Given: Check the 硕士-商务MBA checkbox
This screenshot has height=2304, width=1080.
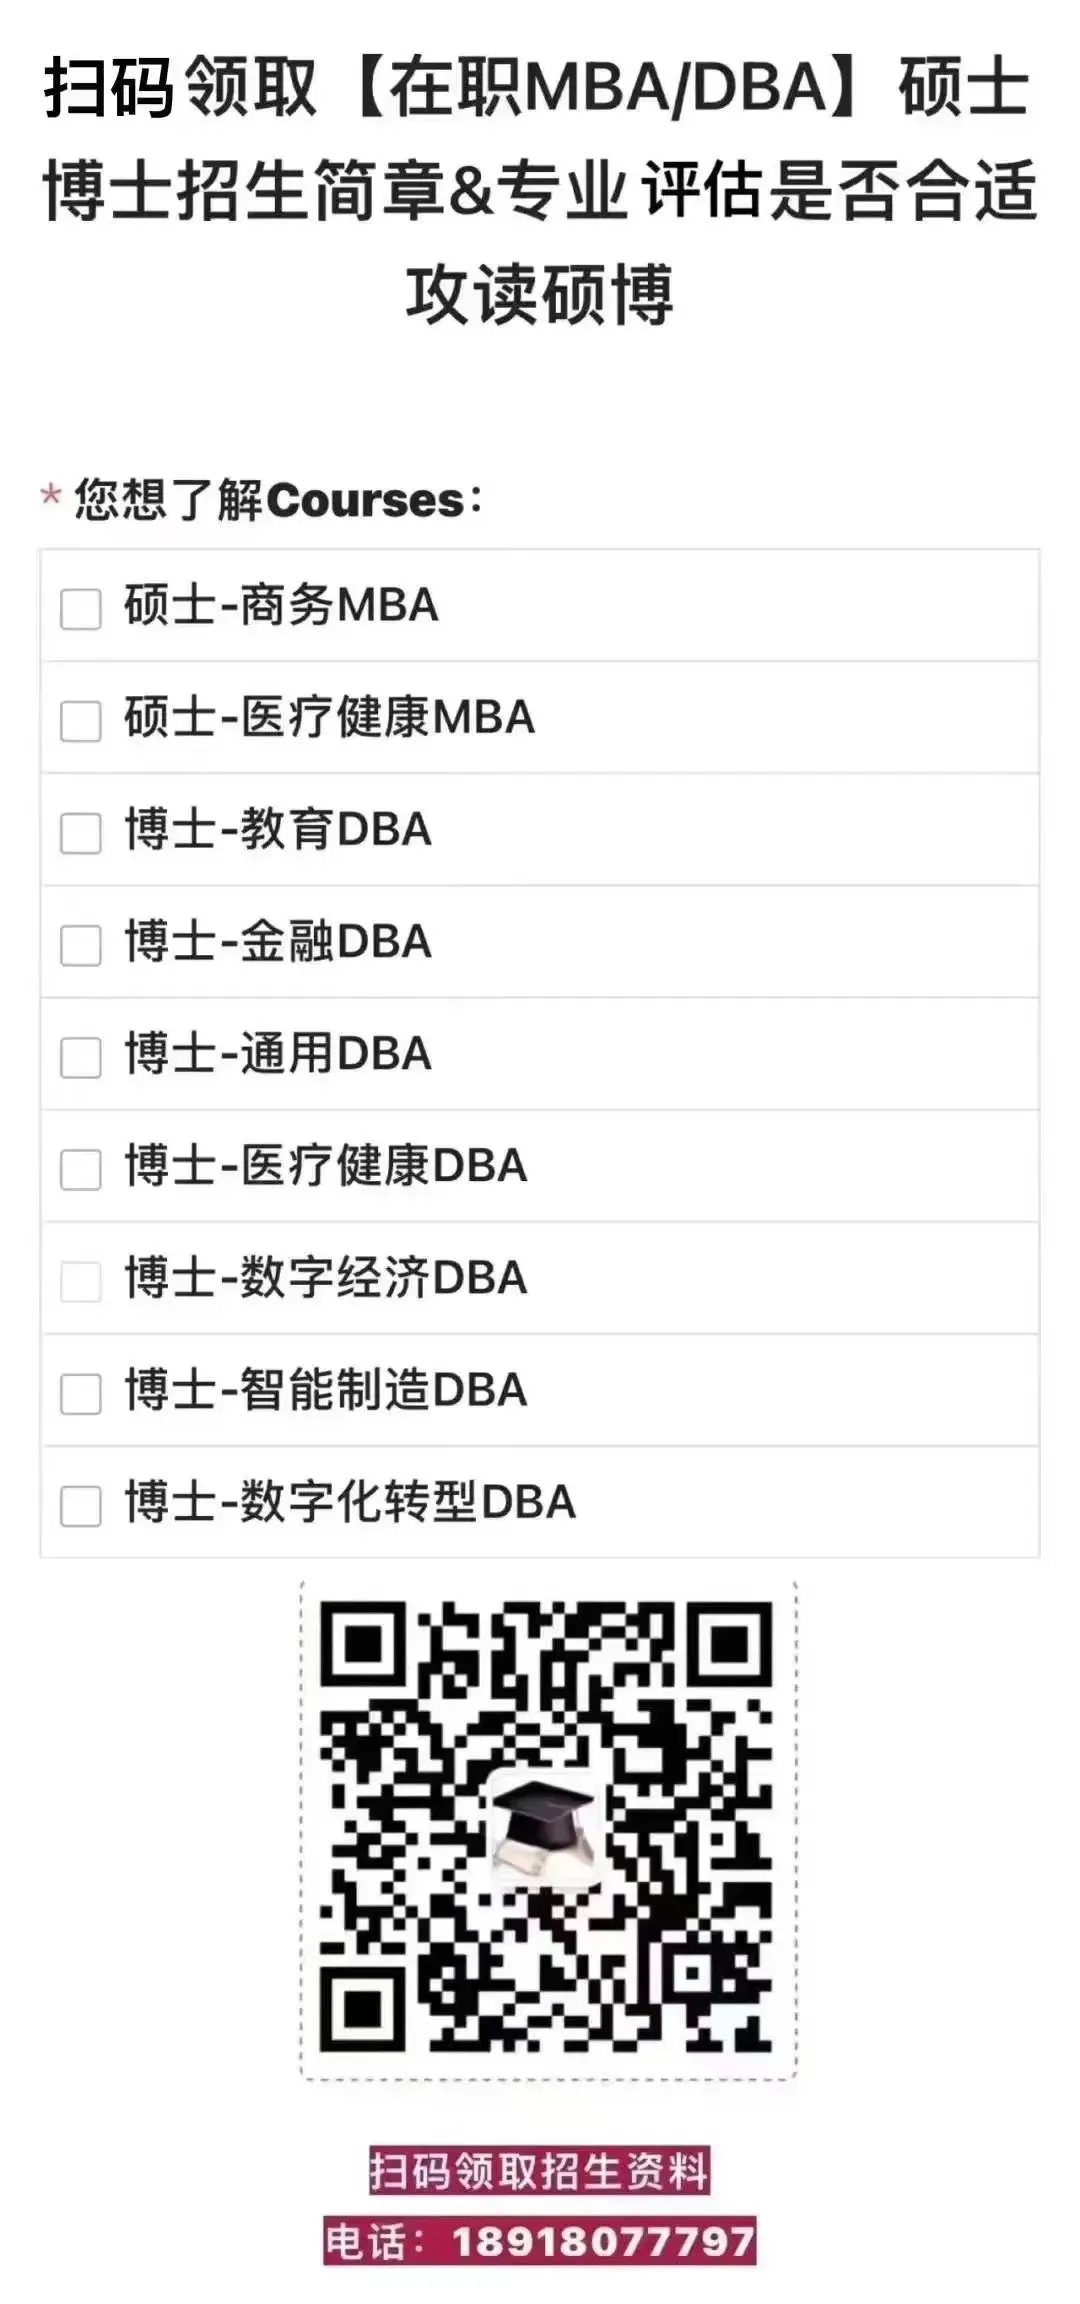Looking at the screenshot, I should click(x=81, y=609).
